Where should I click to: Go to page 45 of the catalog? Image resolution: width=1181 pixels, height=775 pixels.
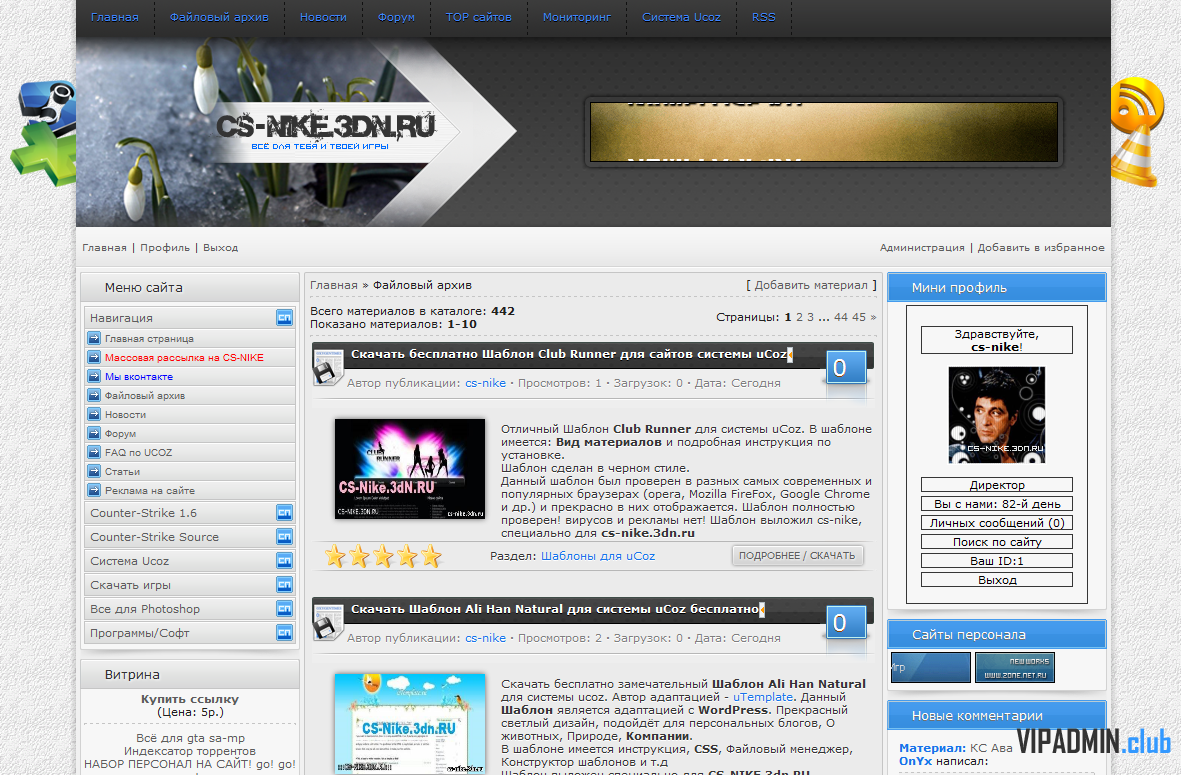pyautogui.click(x=859, y=317)
